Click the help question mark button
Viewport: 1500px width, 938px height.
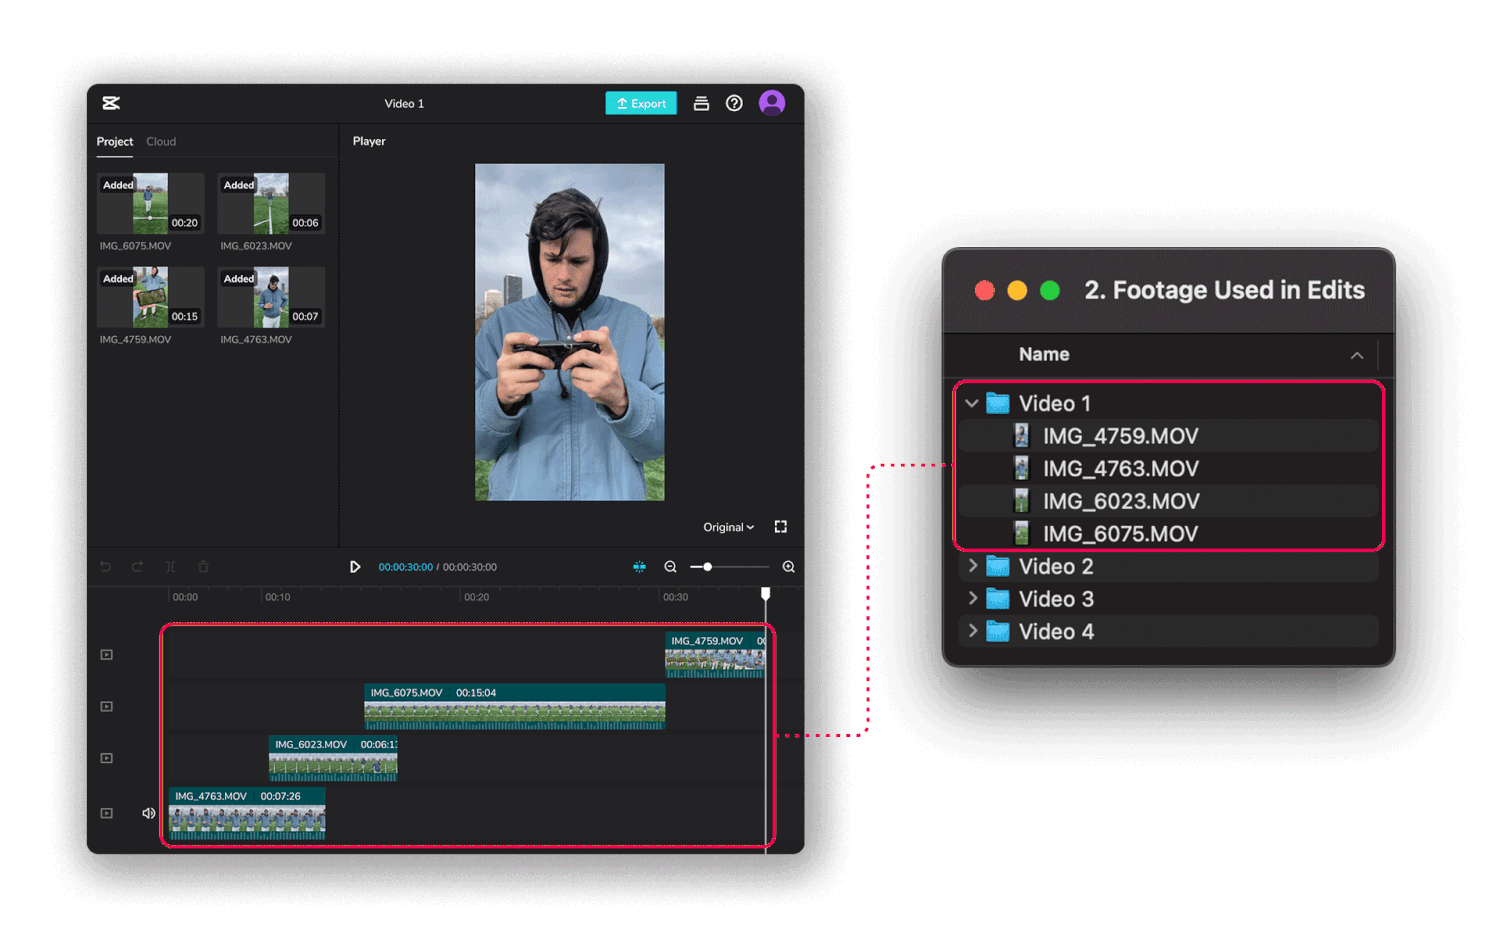734,102
